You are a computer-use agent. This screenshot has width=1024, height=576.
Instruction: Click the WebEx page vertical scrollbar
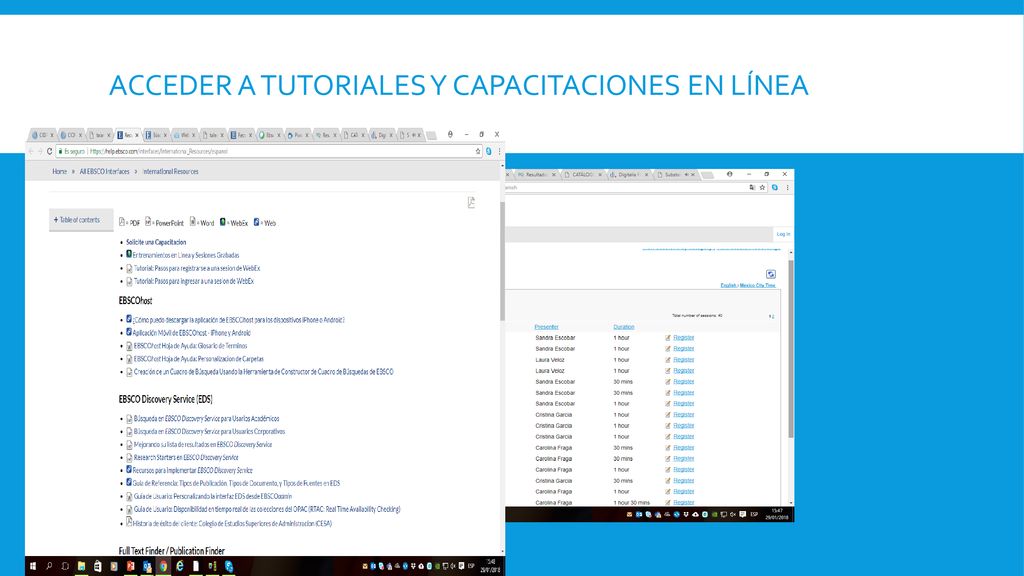[x=791, y=349]
